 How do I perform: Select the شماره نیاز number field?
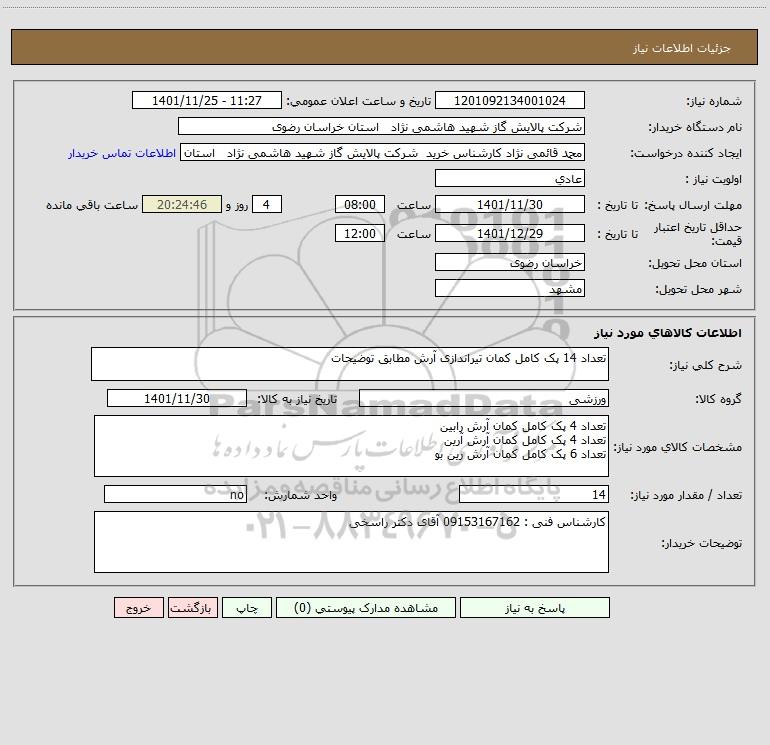510,100
